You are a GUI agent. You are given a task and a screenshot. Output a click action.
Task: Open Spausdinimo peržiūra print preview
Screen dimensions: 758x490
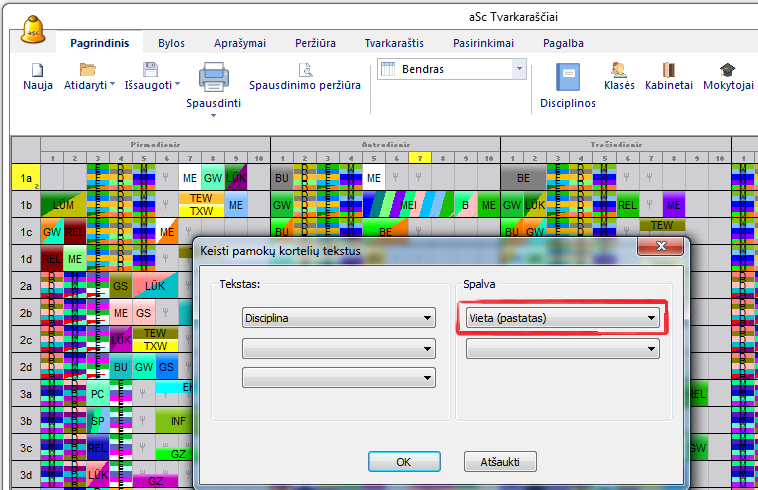(305, 70)
